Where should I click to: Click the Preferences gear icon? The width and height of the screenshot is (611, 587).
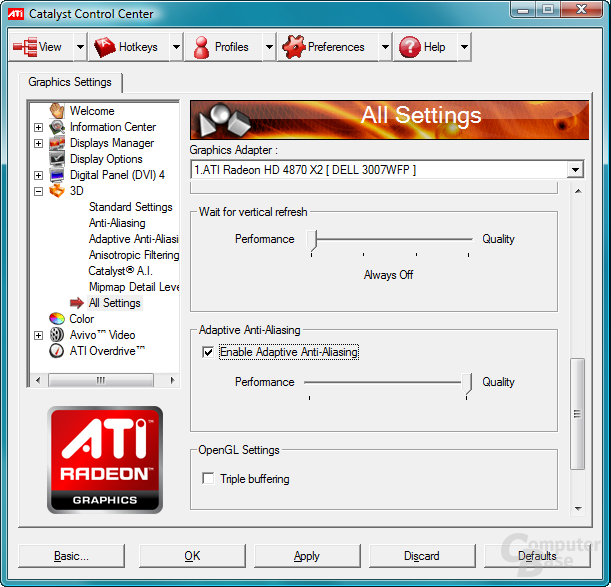pos(293,47)
